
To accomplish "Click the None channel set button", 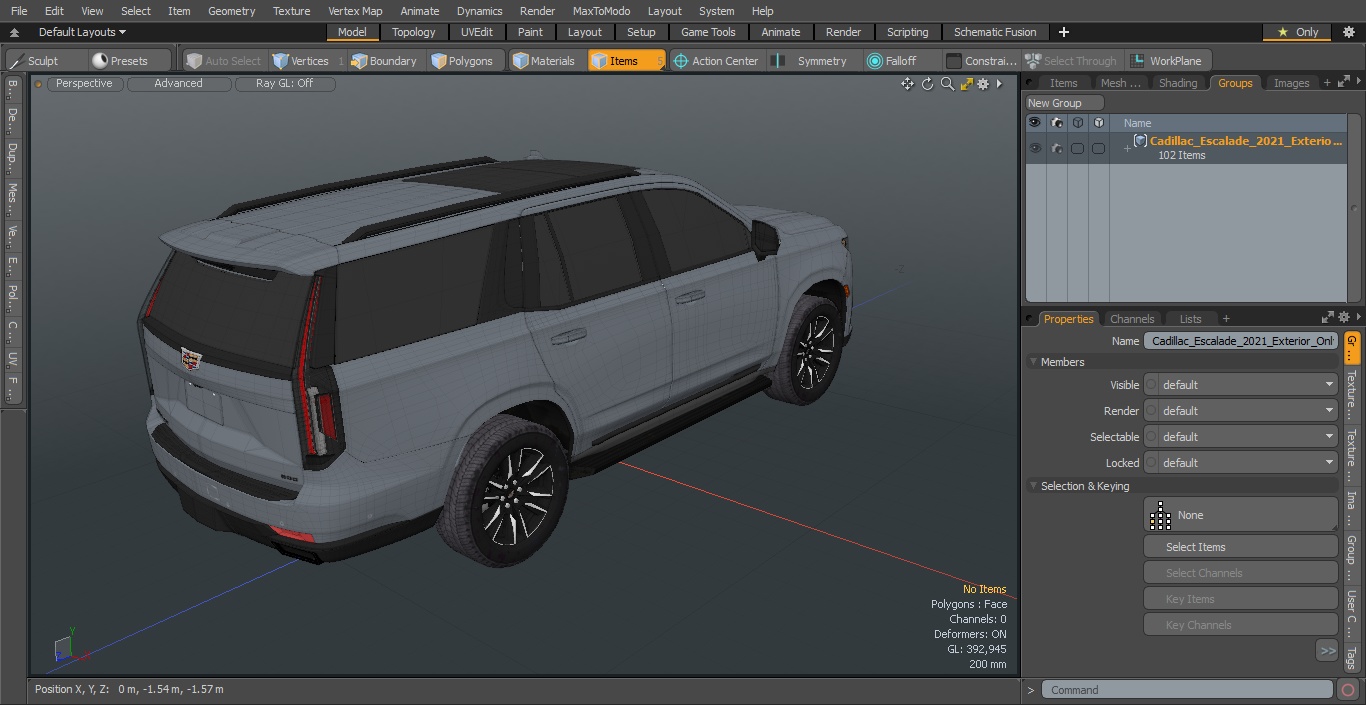I will [1240, 515].
